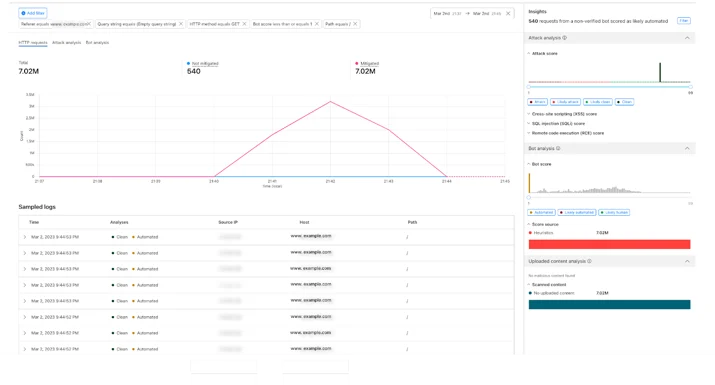Open the Attack analysis info icon
Viewport: 715px width, 385px height.
[565, 38]
